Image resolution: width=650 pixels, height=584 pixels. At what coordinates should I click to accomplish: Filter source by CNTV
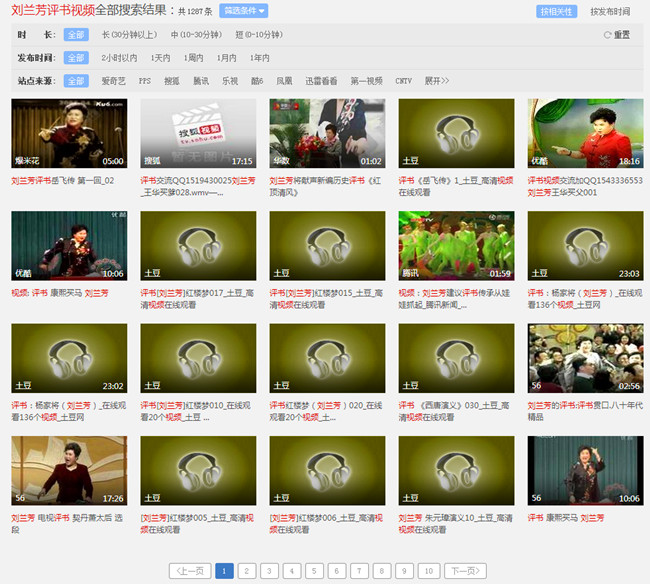click(403, 80)
